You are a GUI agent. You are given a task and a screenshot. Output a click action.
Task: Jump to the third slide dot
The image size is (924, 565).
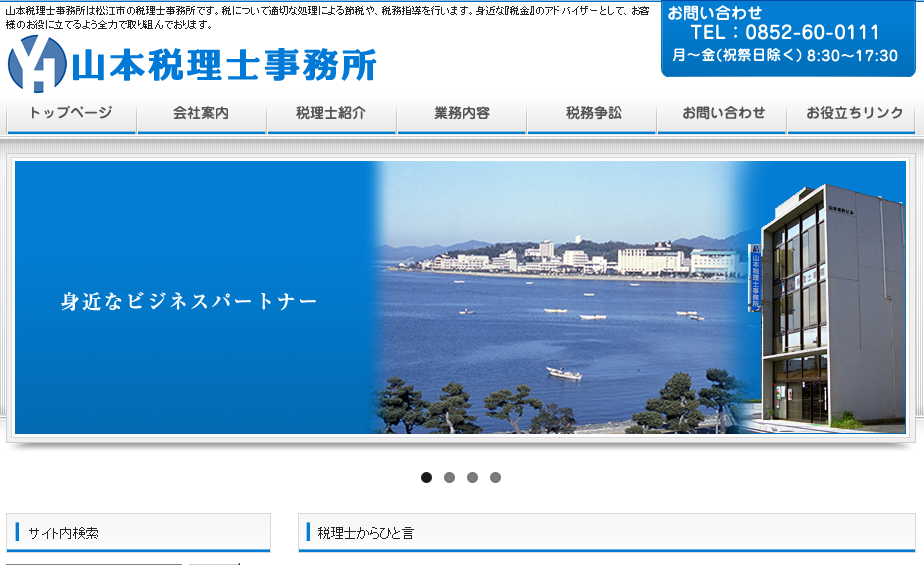473,477
